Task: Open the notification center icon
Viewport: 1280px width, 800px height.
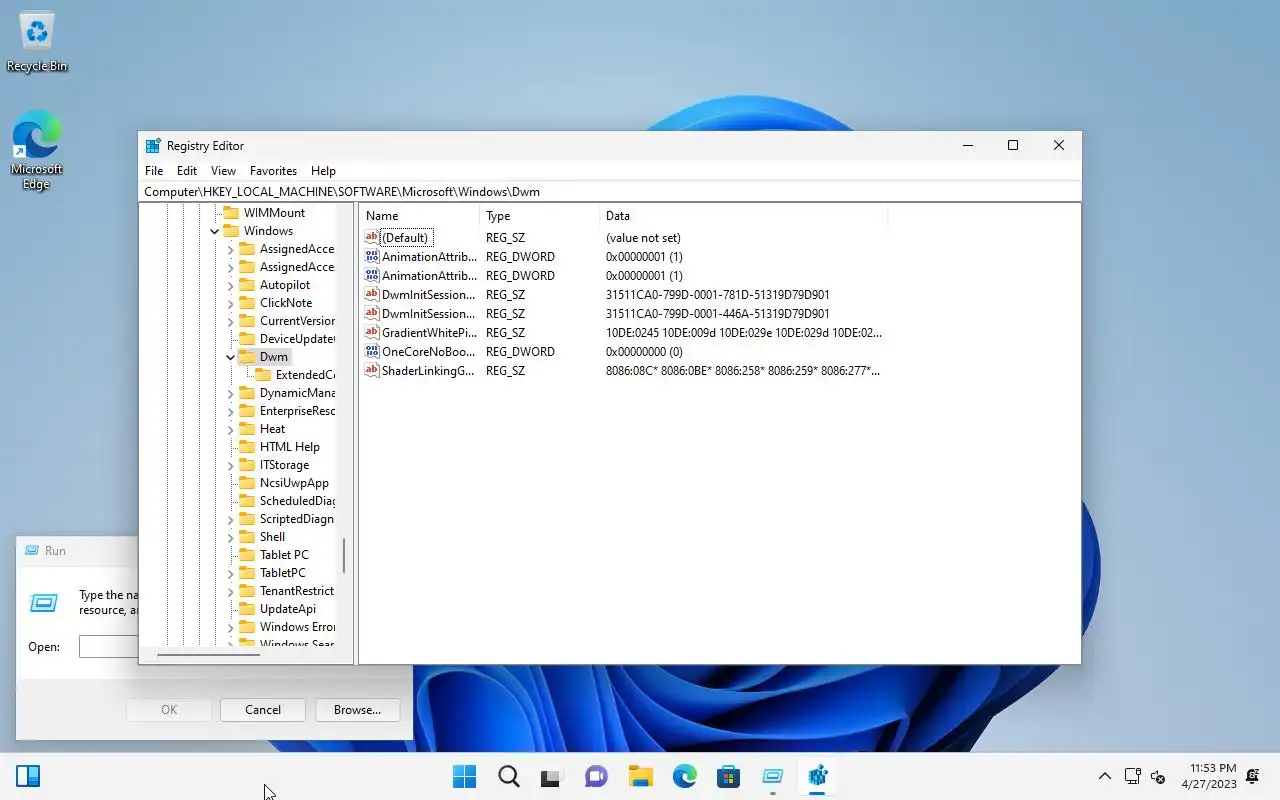Action: [1253, 776]
